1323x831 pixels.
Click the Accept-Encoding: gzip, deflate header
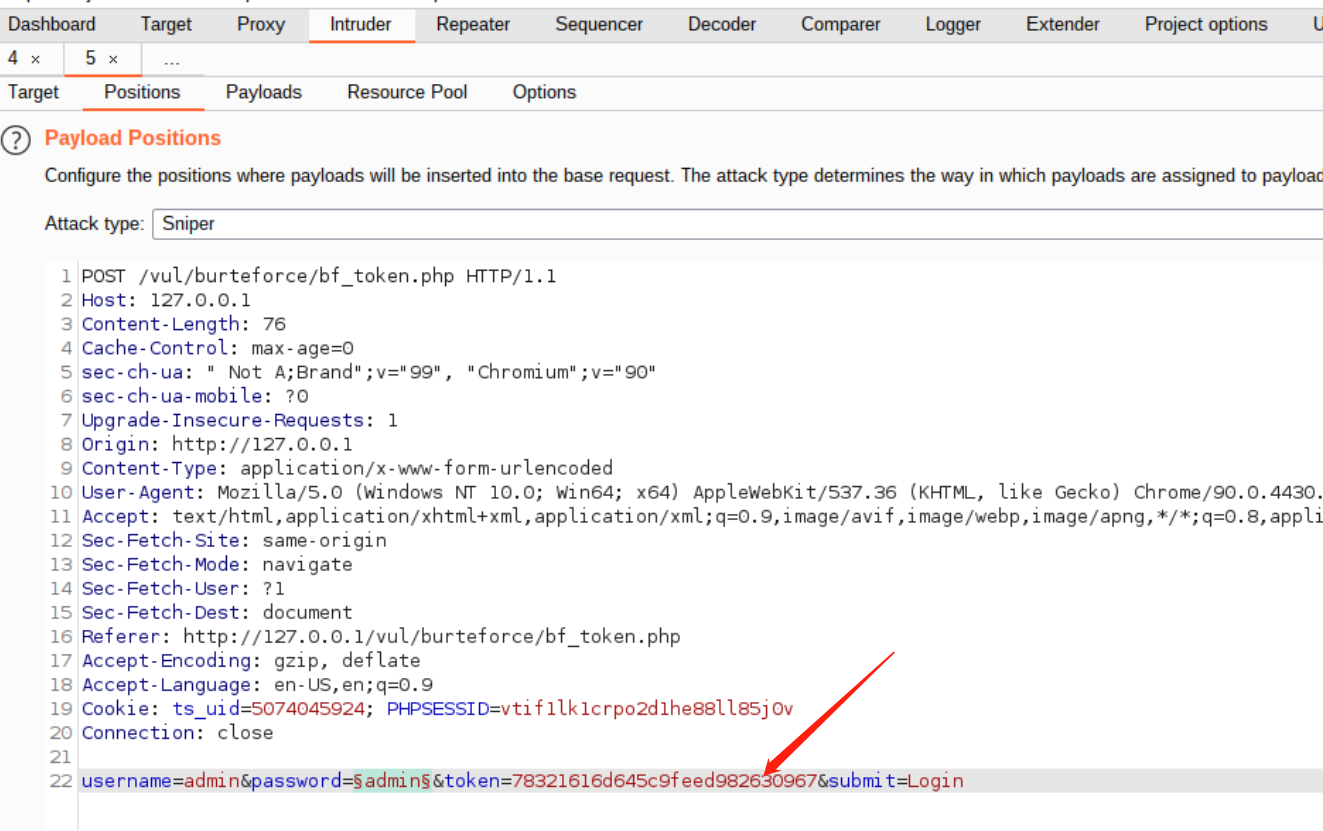click(x=251, y=660)
